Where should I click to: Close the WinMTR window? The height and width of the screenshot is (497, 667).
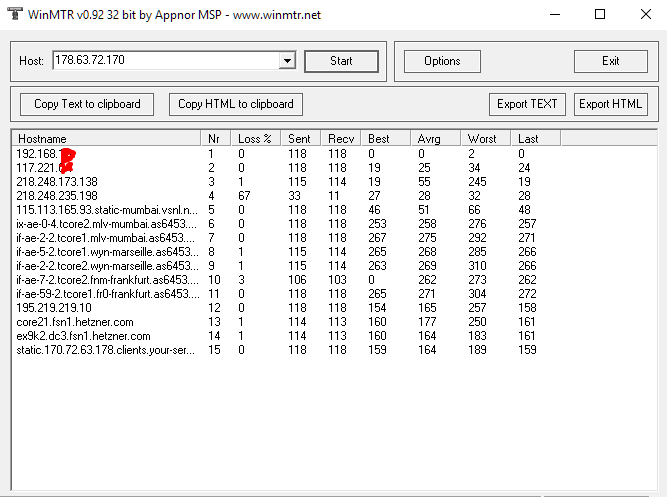(x=646, y=14)
